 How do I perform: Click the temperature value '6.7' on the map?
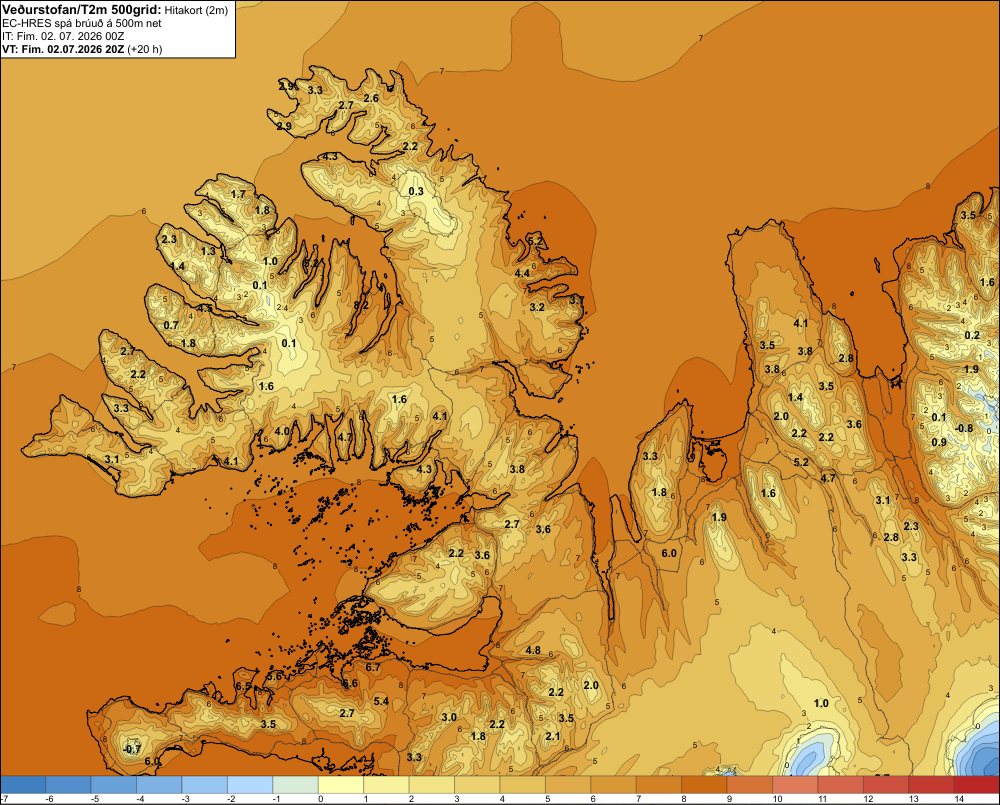(x=372, y=667)
